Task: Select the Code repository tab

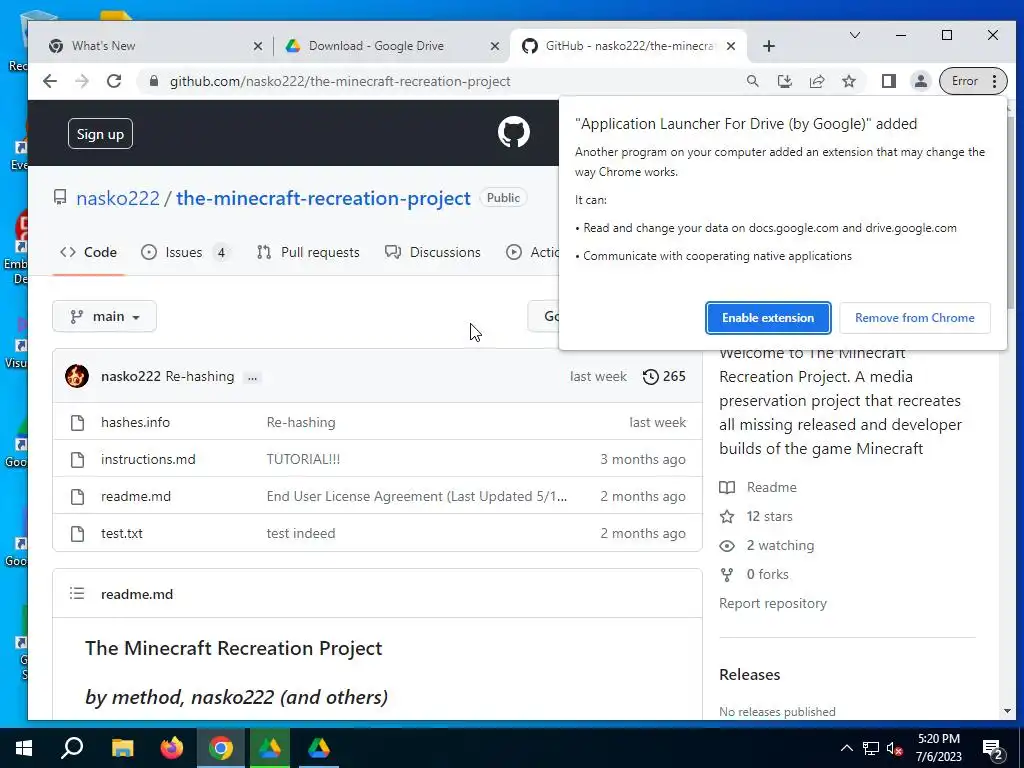Action: point(89,252)
